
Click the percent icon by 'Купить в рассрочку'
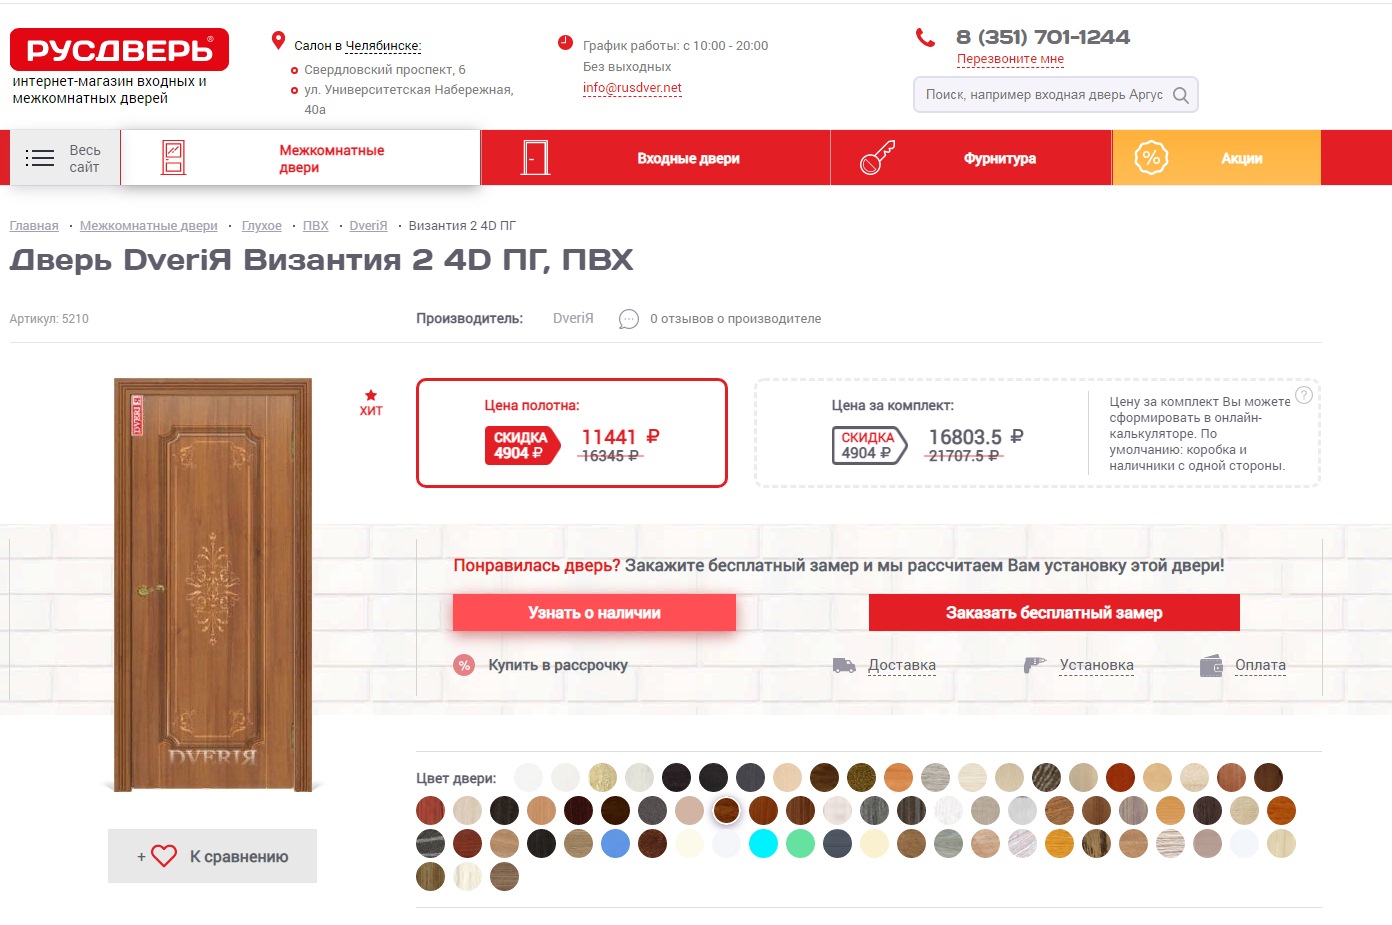pyautogui.click(x=464, y=665)
